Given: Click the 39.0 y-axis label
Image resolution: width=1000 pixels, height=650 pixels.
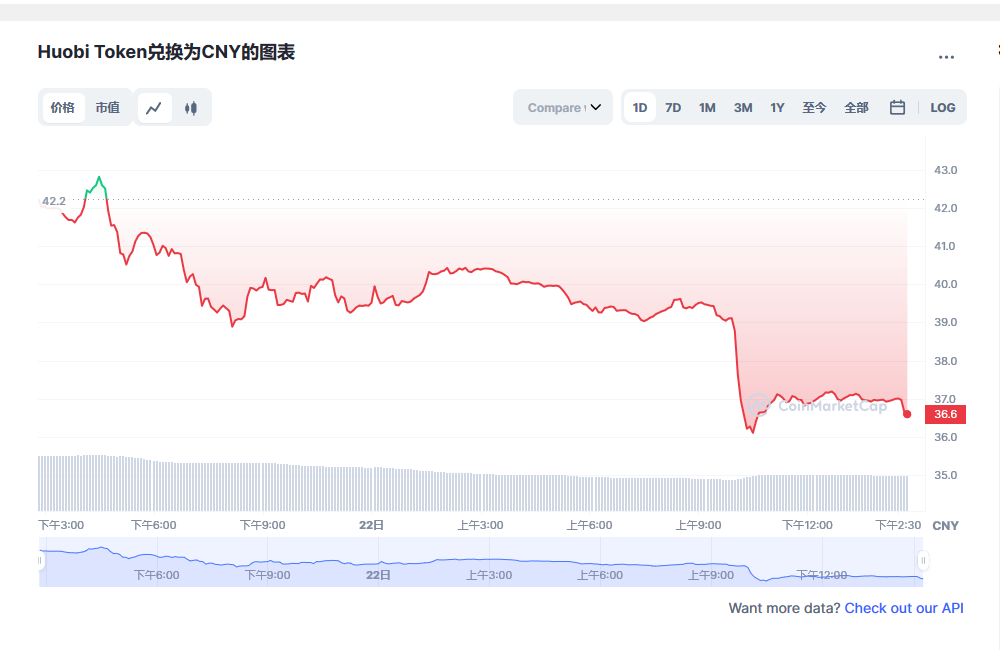Looking at the screenshot, I should click(x=945, y=321).
